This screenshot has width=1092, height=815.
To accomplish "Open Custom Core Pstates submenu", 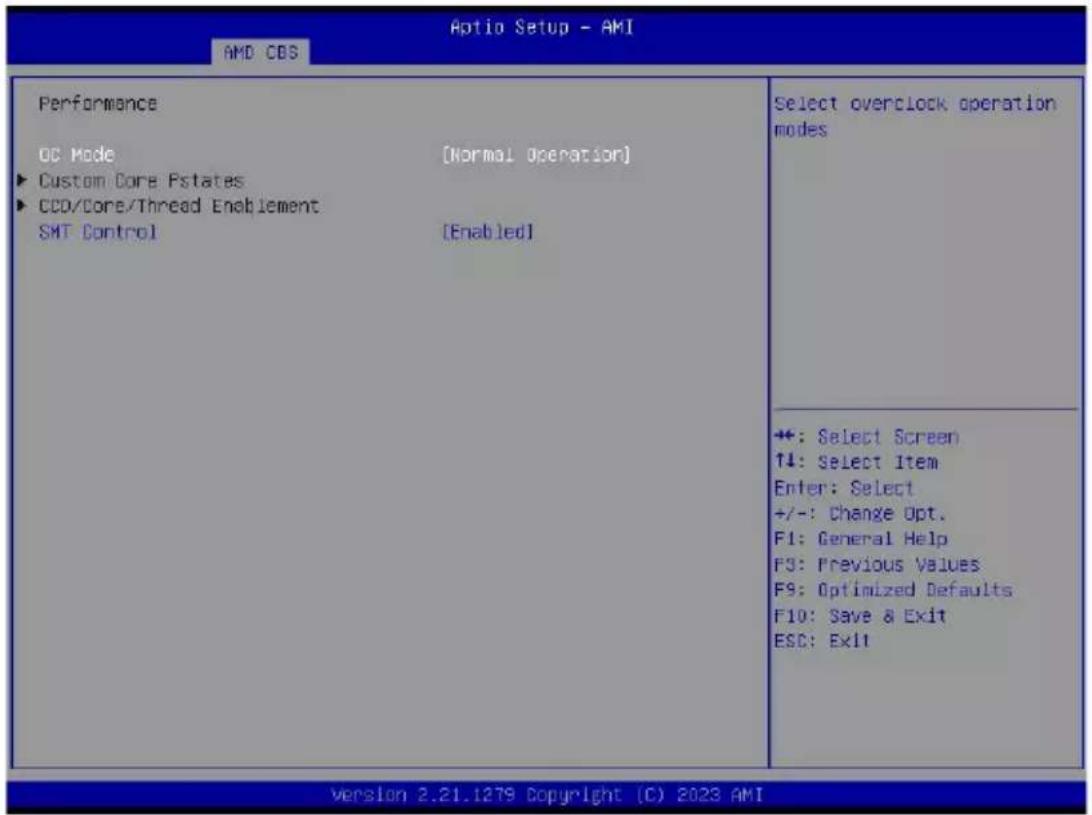I will coord(141,180).
